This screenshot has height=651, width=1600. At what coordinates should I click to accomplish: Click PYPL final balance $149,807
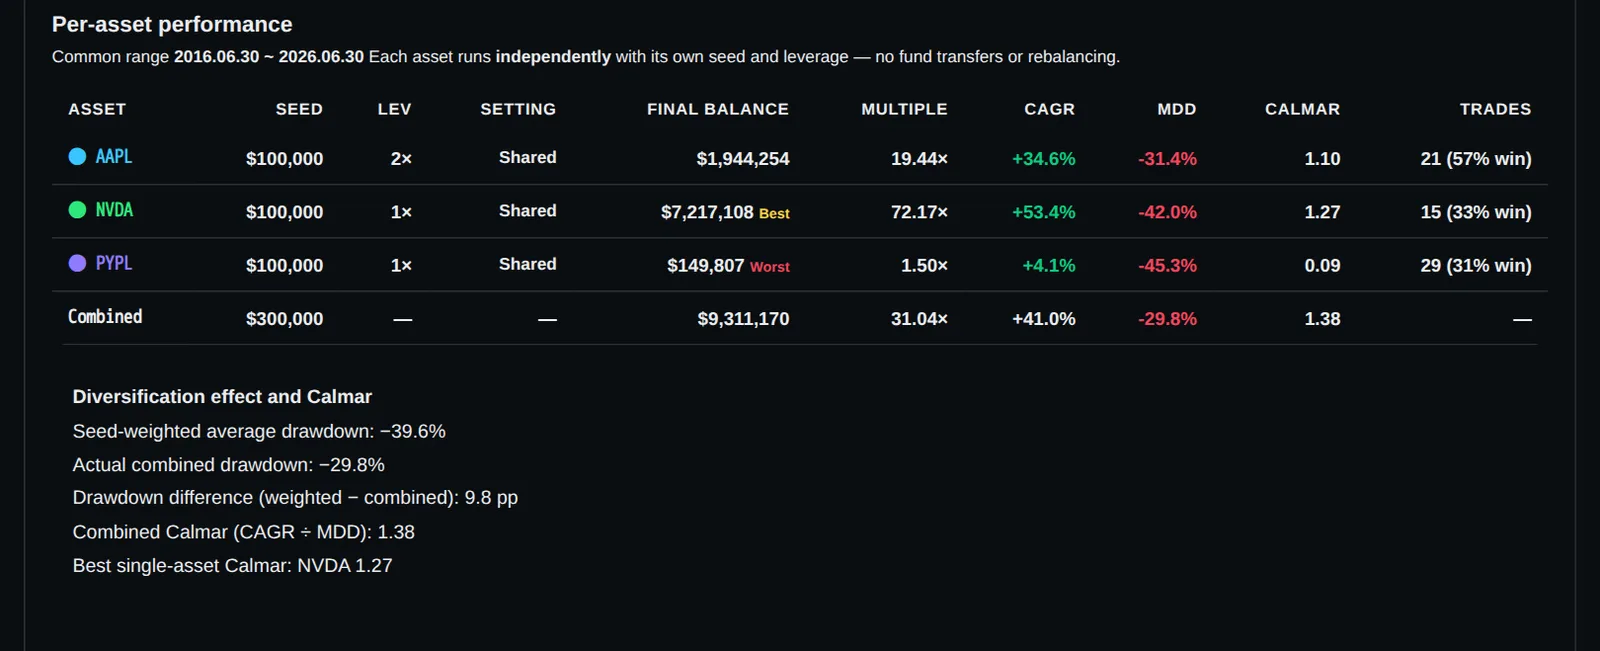tap(706, 265)
